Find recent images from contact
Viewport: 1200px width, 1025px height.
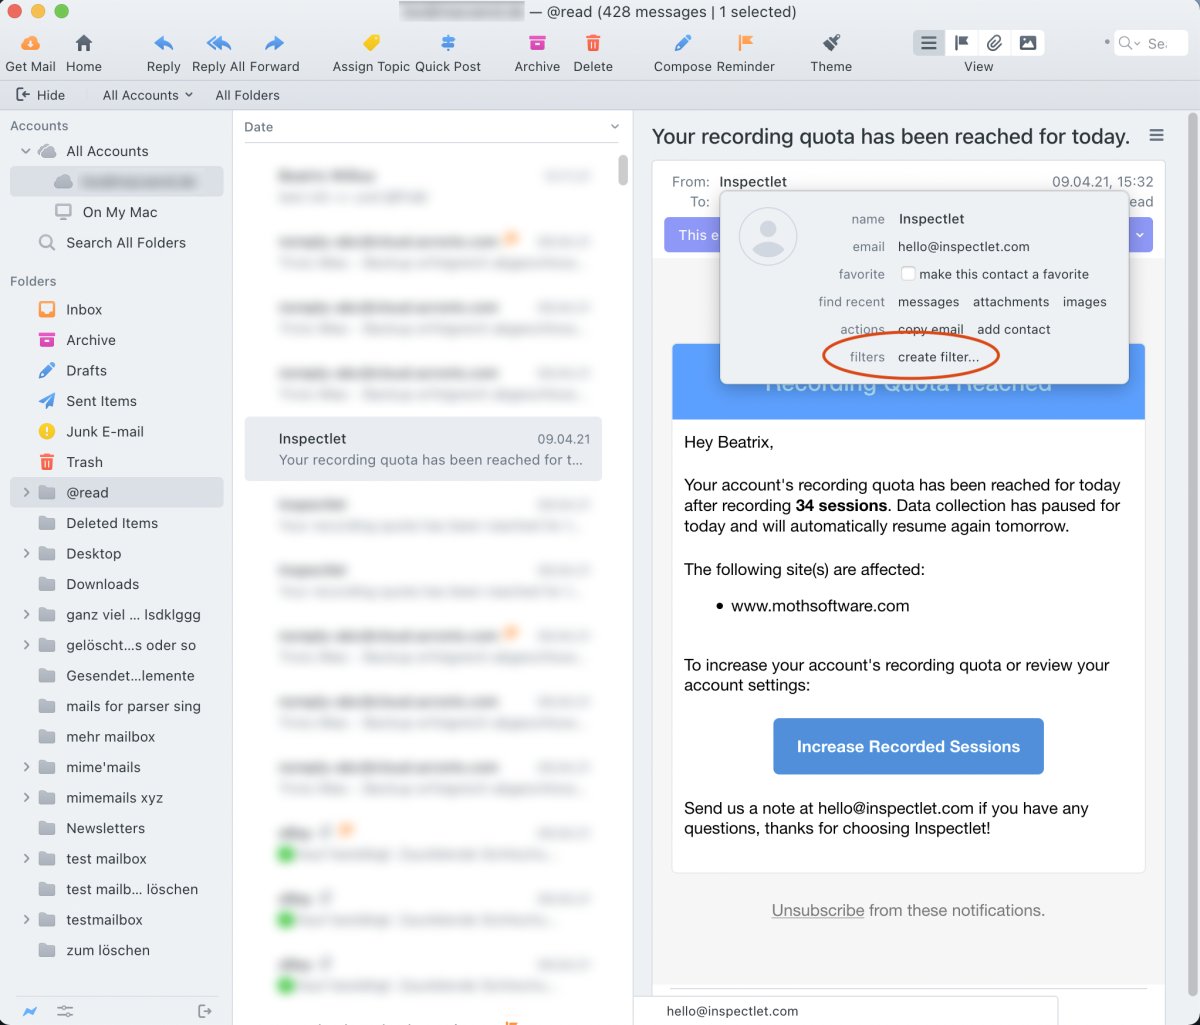(x=1084, y=302)
